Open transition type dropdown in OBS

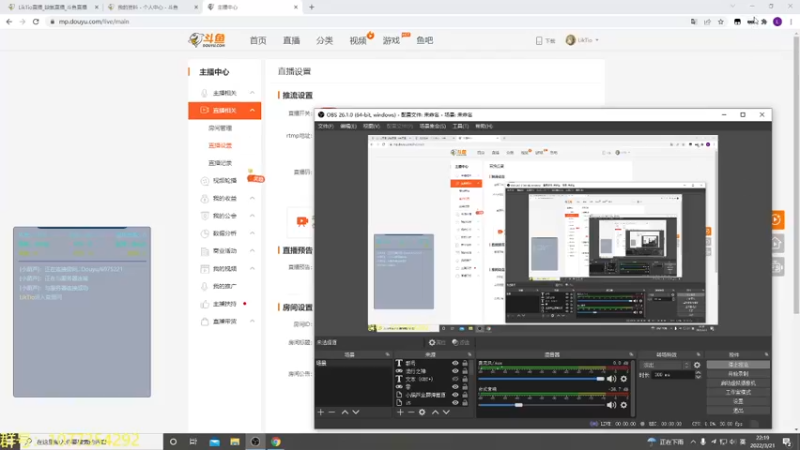coord(665,365)
